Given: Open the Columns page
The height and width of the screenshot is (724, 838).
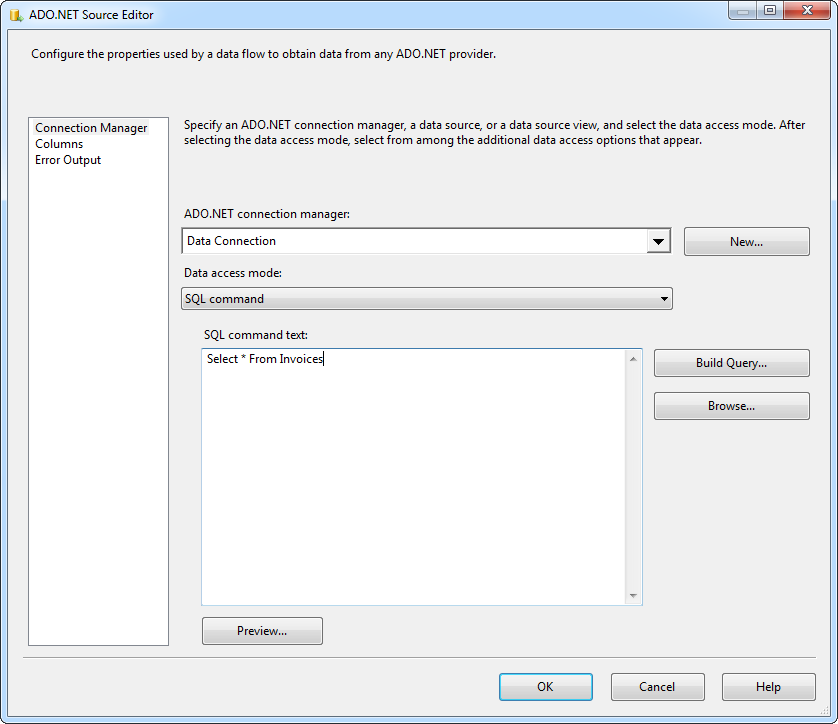Looking at the screenshot, I should click(59, 144).
